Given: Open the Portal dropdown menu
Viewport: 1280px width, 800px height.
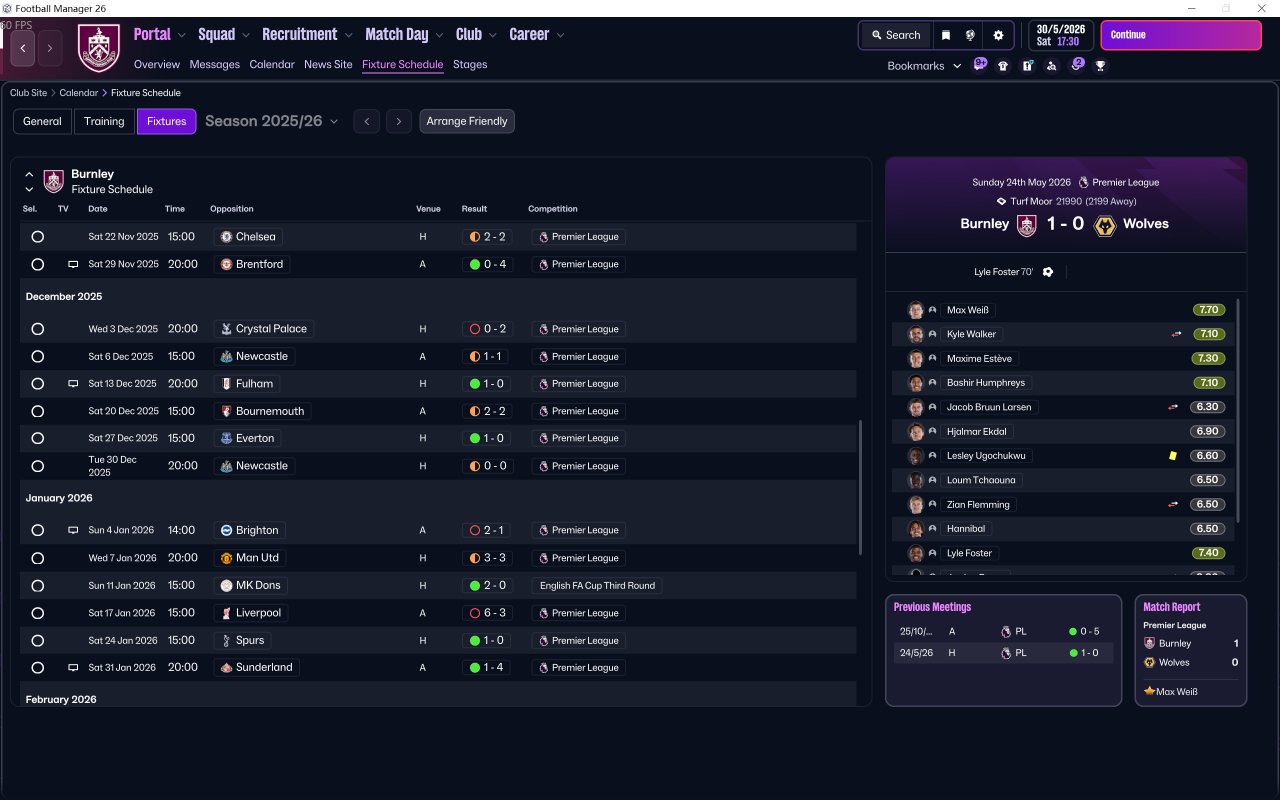Looking at the screenshot, I should [x=160, y=34].
